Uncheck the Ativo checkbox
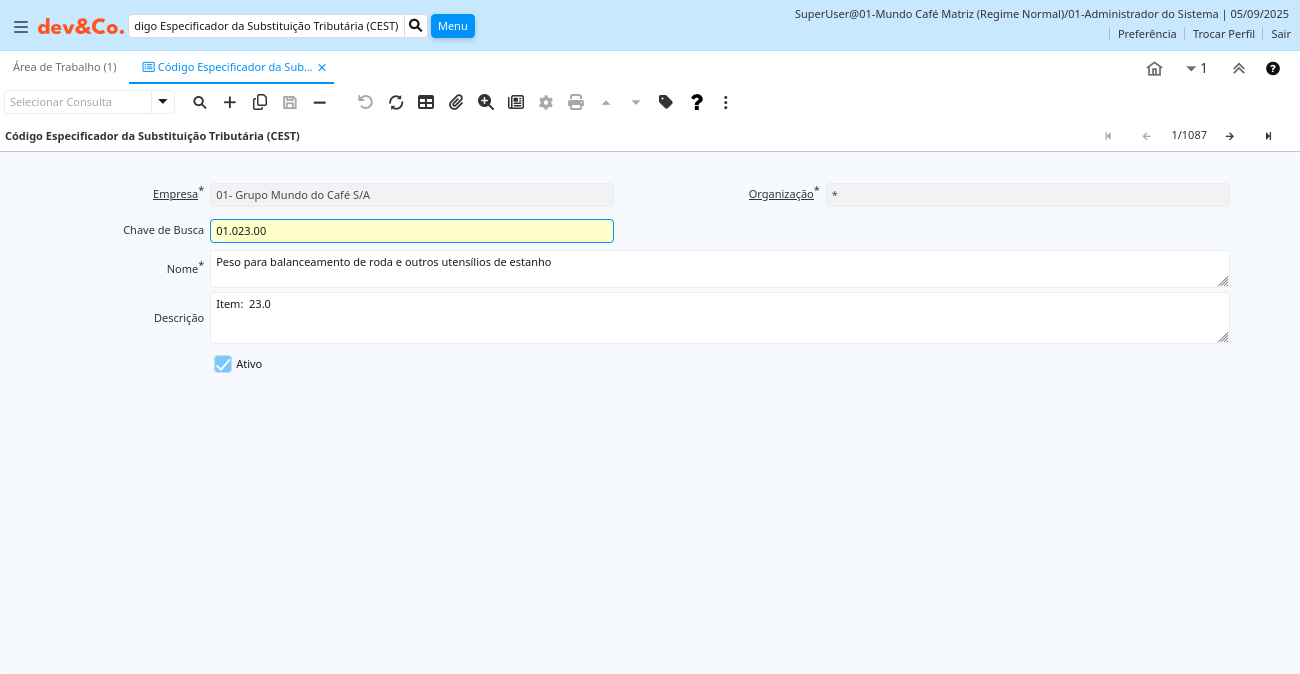 pyautogui.click(x=223, y=364)
